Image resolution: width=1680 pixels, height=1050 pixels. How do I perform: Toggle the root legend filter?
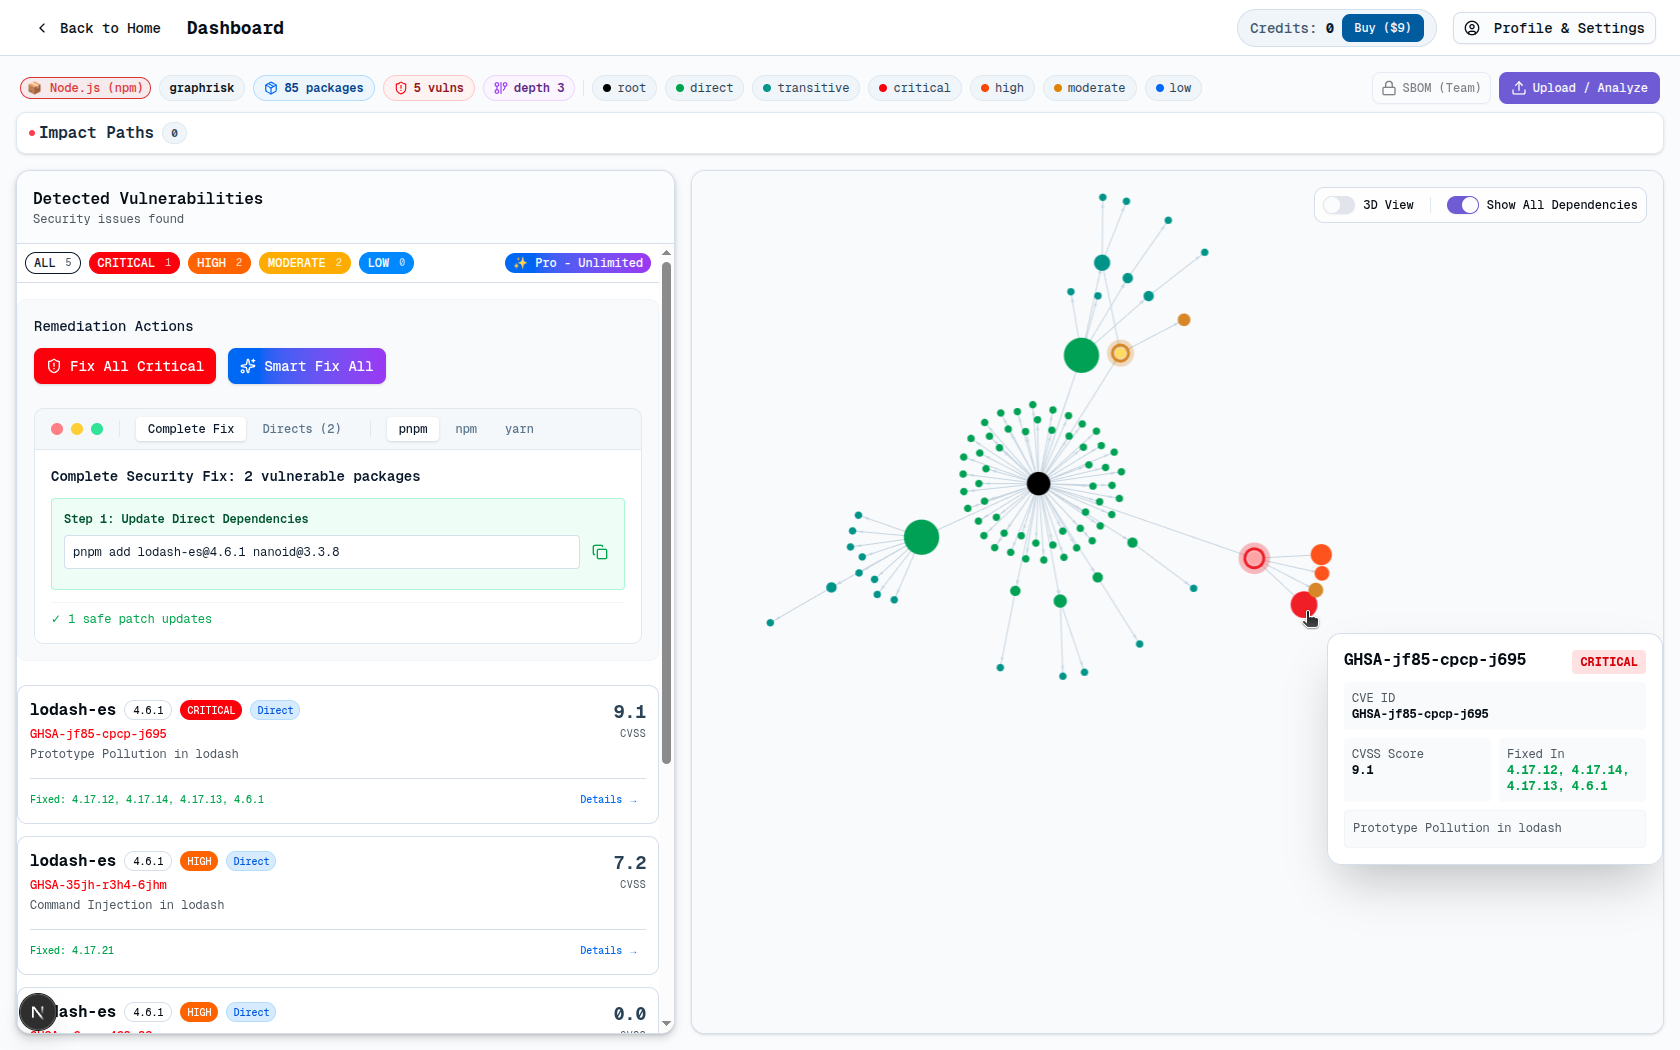click(625, 88)
